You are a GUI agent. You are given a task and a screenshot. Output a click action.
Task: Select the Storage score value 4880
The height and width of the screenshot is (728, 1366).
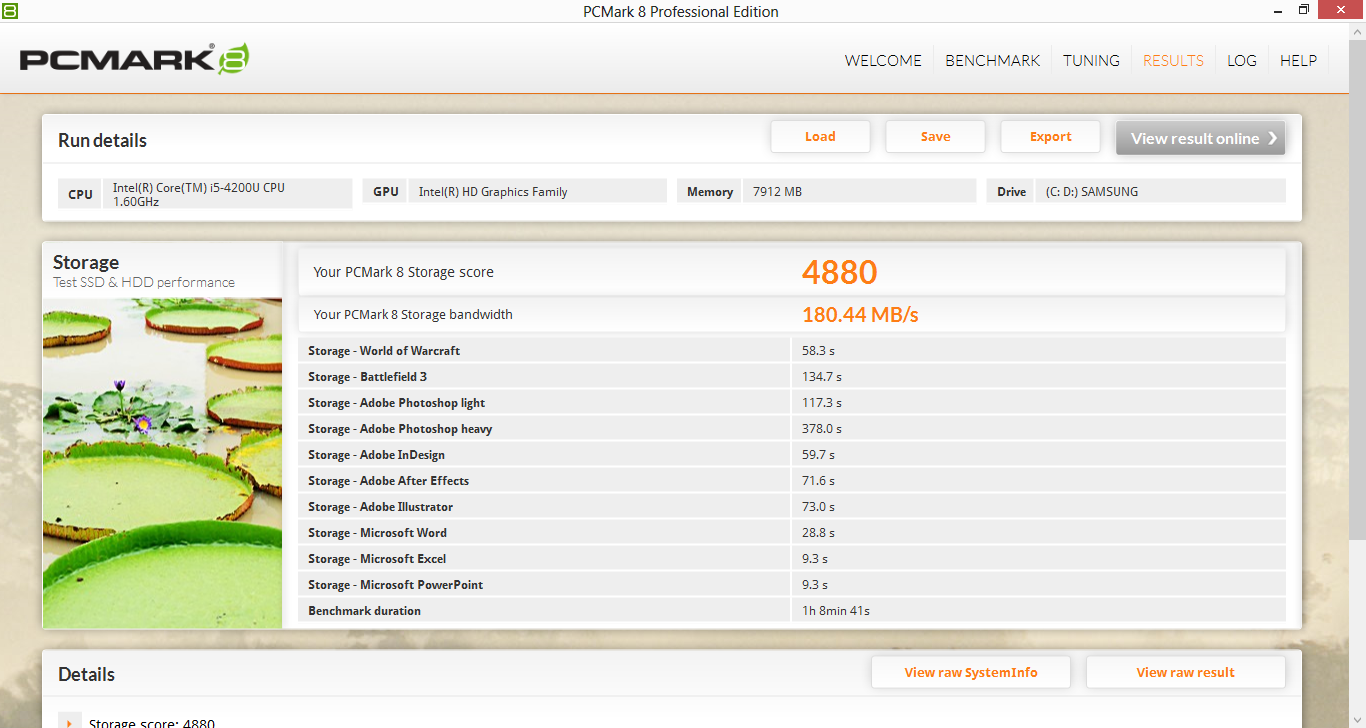(839, 272)
